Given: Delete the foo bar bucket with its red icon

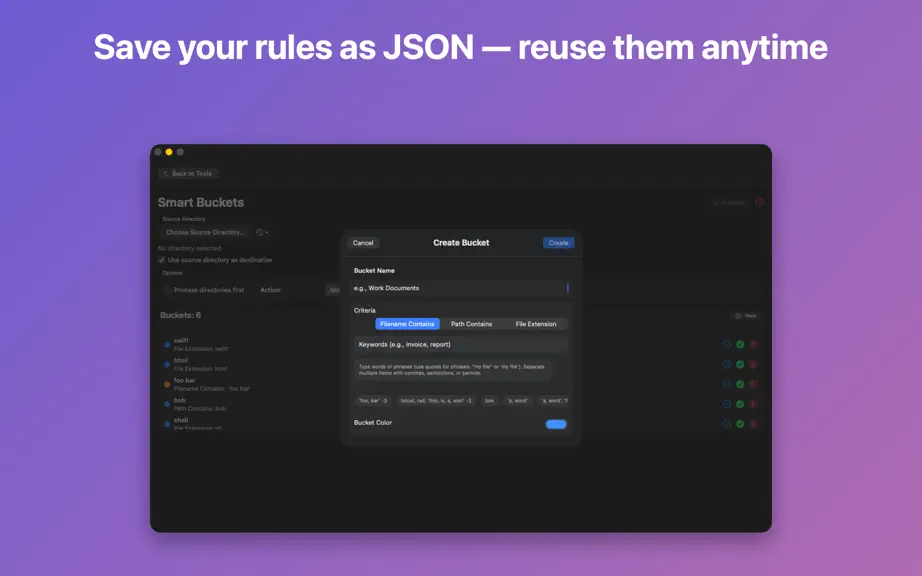Looking at the screenshot, I should tap(753, 384).
